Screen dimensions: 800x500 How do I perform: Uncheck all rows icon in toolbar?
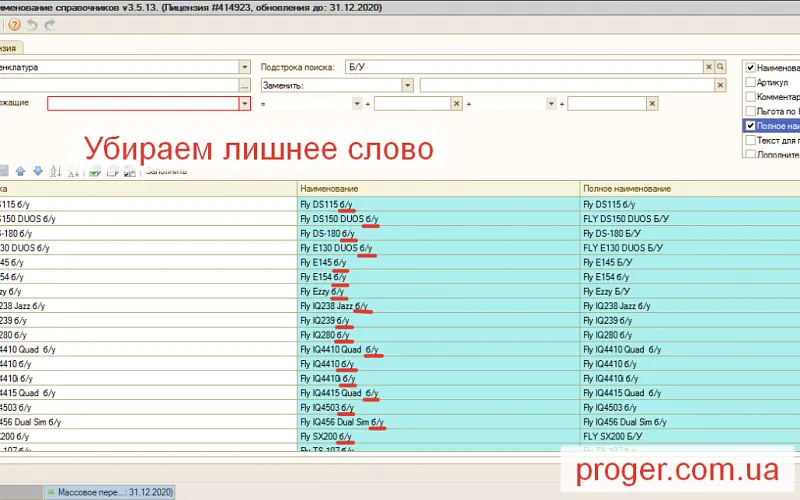click(x=112, y=172)
